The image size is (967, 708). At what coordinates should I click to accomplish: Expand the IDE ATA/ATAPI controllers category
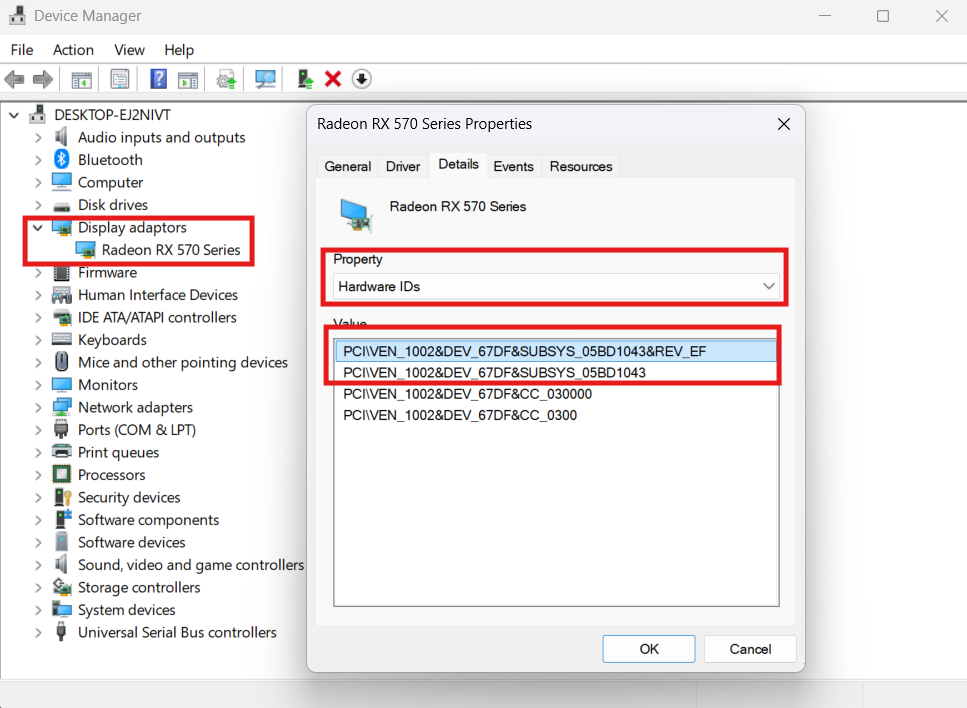tap(38, 318)
